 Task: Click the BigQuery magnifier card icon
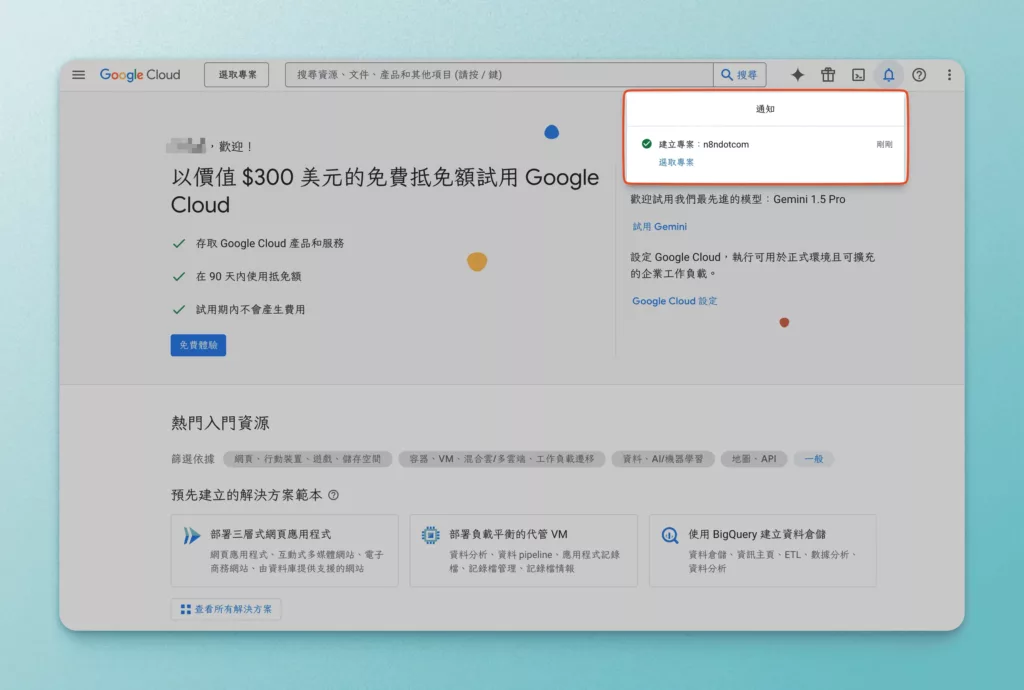pos(669,535)
